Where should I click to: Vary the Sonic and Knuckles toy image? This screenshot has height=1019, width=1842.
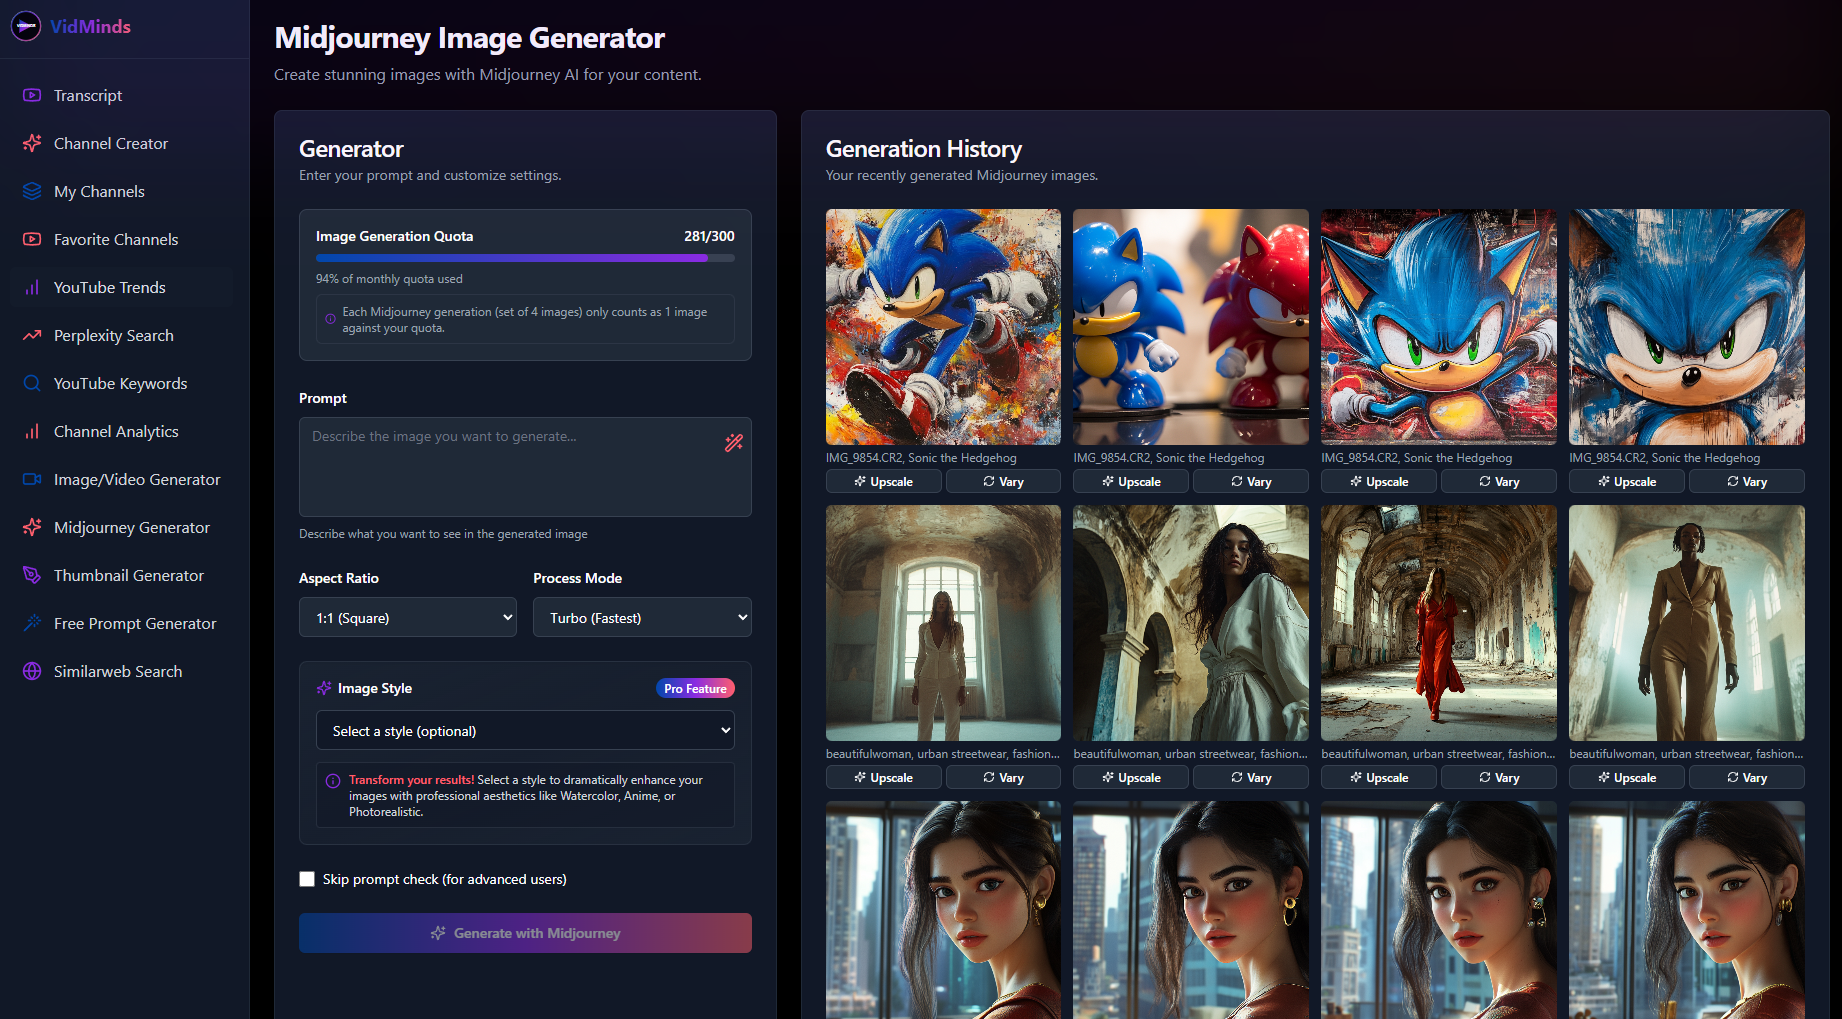coord(1251,482)
